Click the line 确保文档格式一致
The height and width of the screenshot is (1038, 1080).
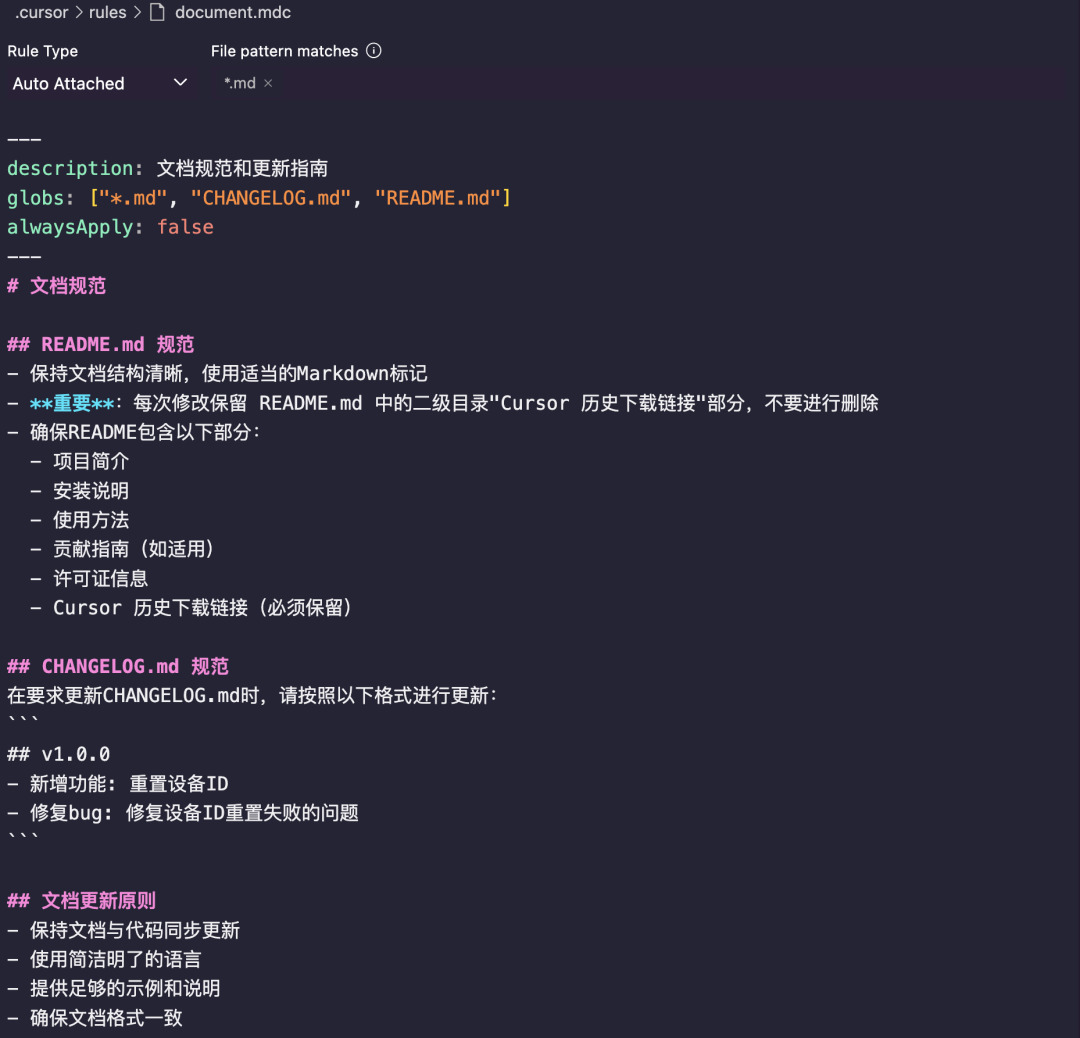coord(95,1018)
